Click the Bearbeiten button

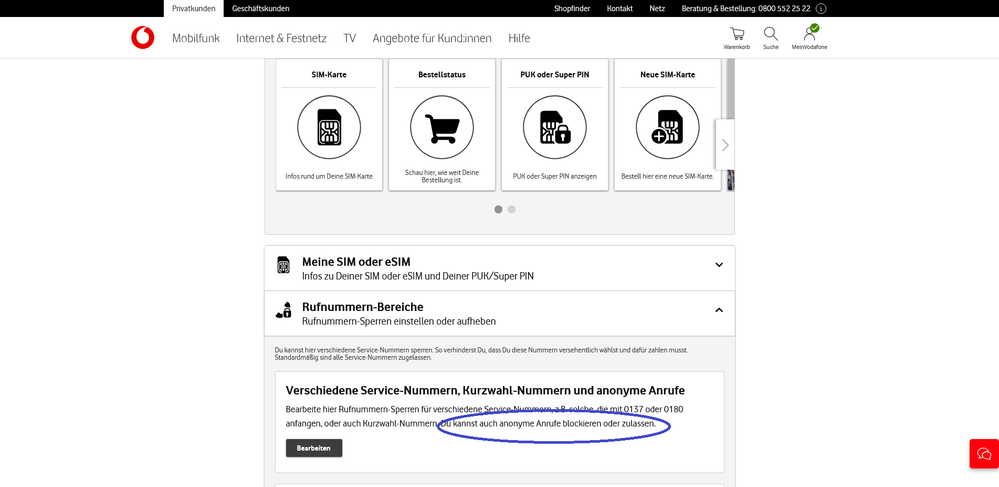click(314, 448)
